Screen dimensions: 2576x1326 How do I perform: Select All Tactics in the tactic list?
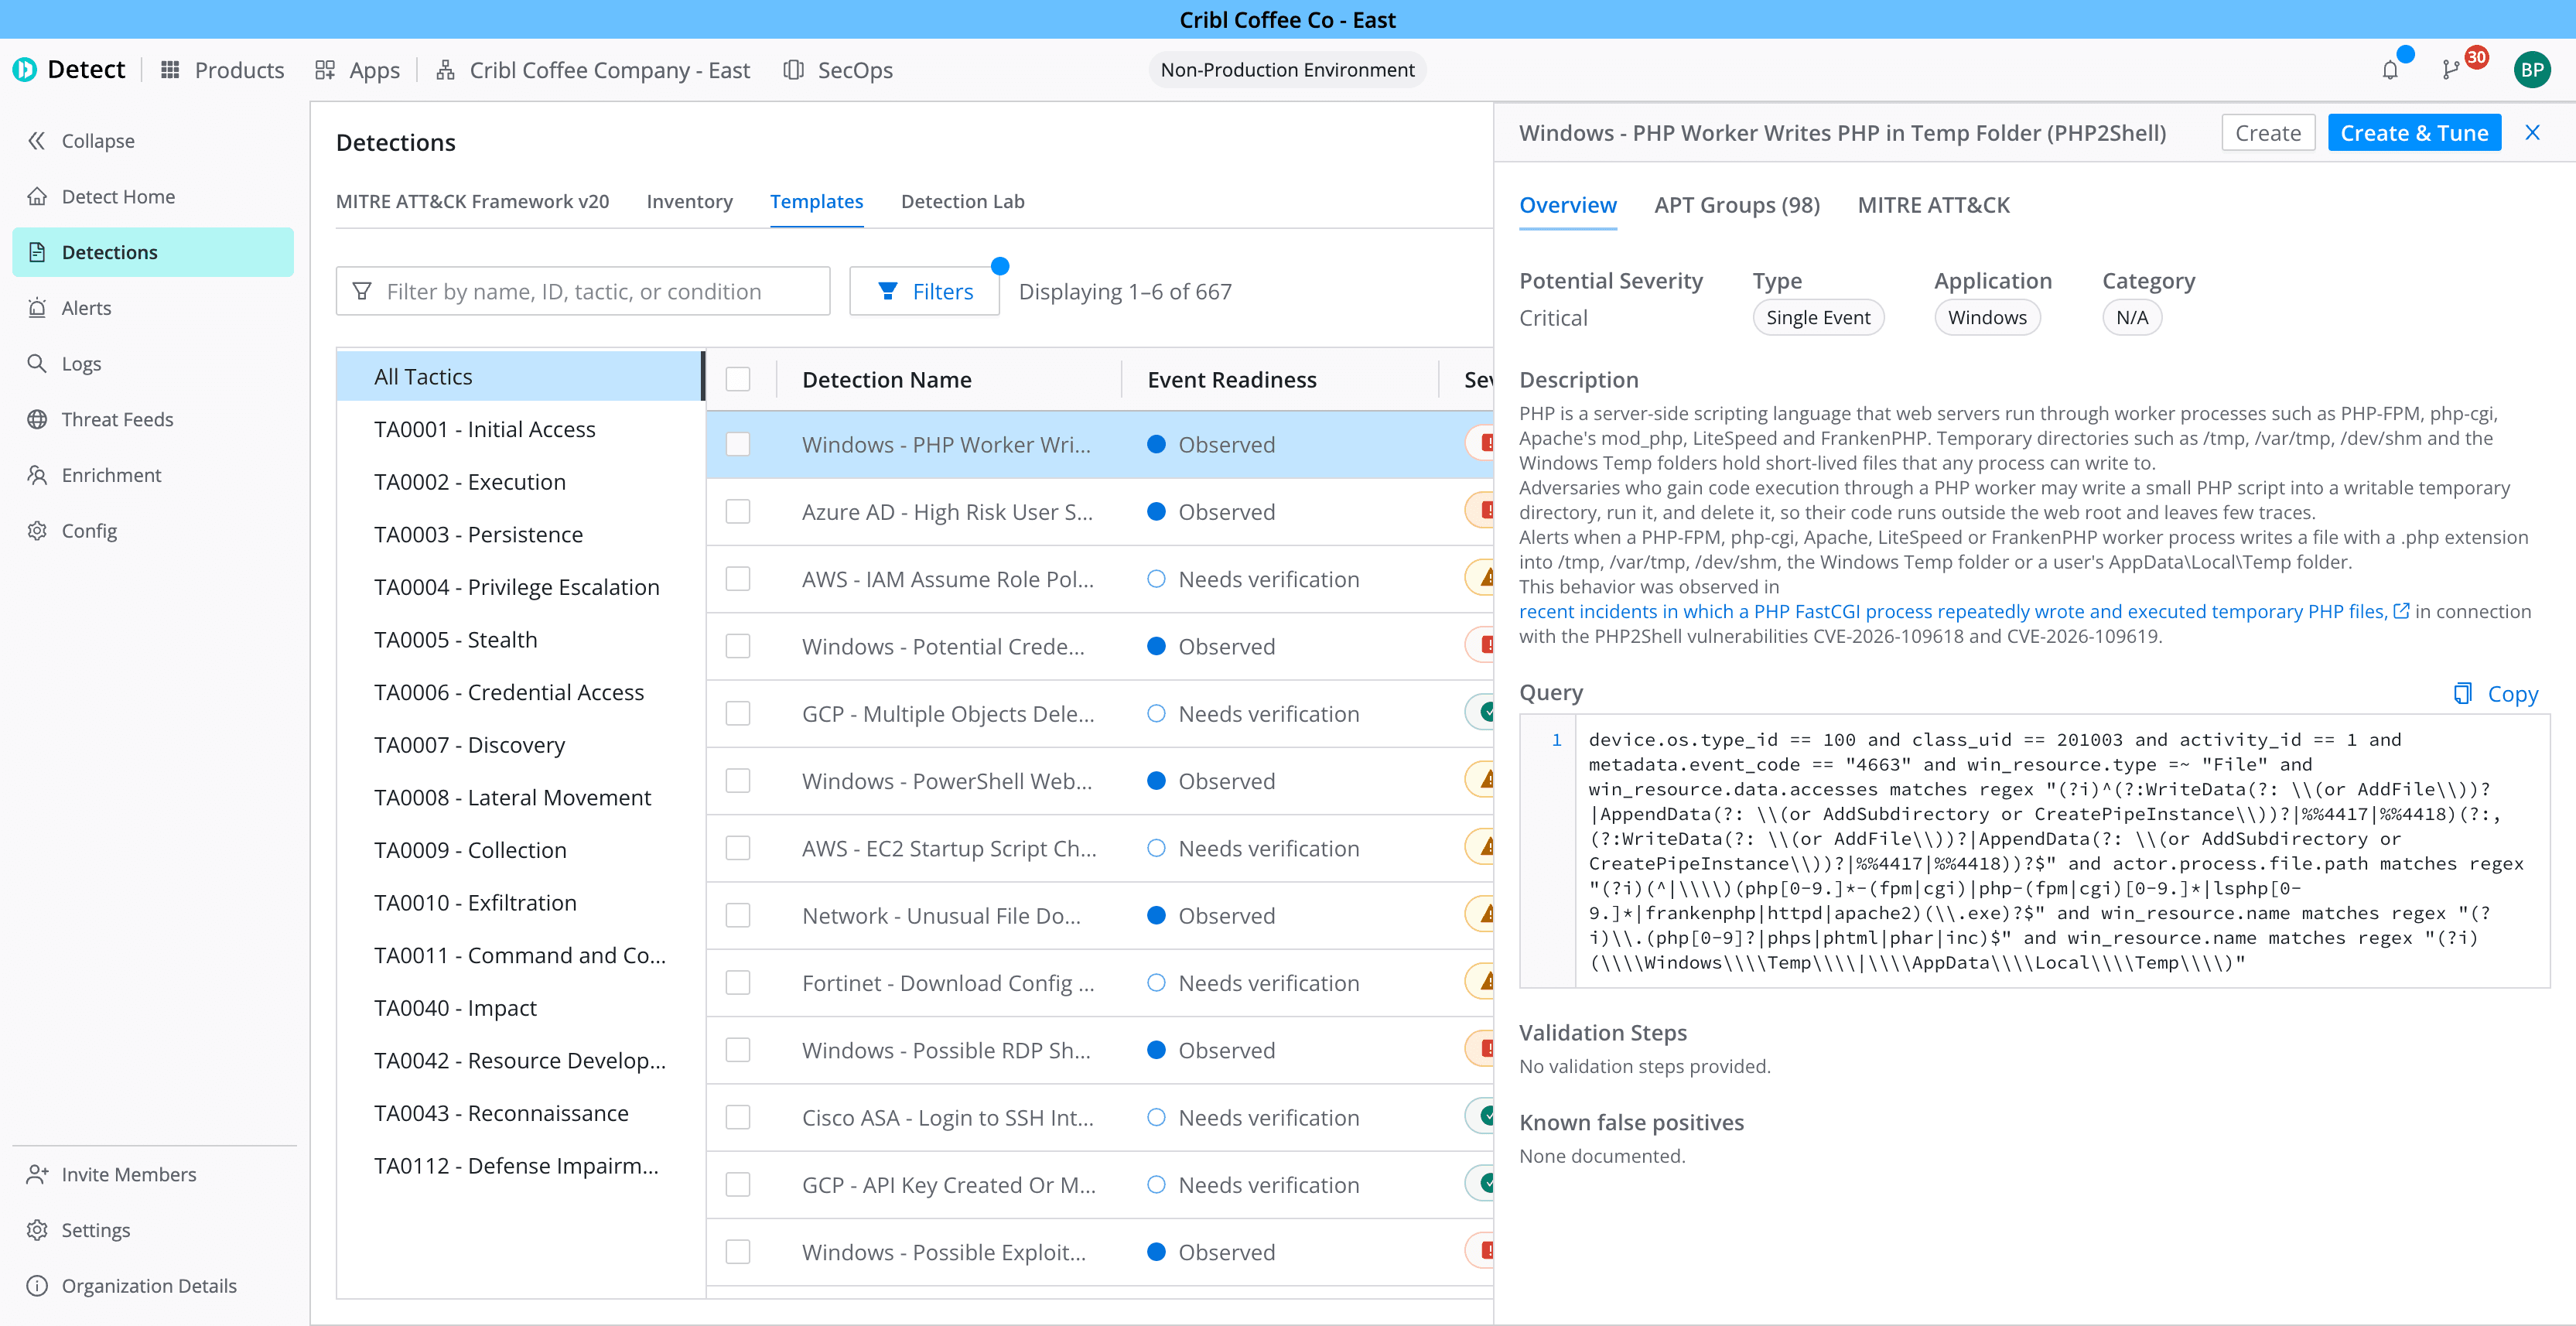(521, 376)
